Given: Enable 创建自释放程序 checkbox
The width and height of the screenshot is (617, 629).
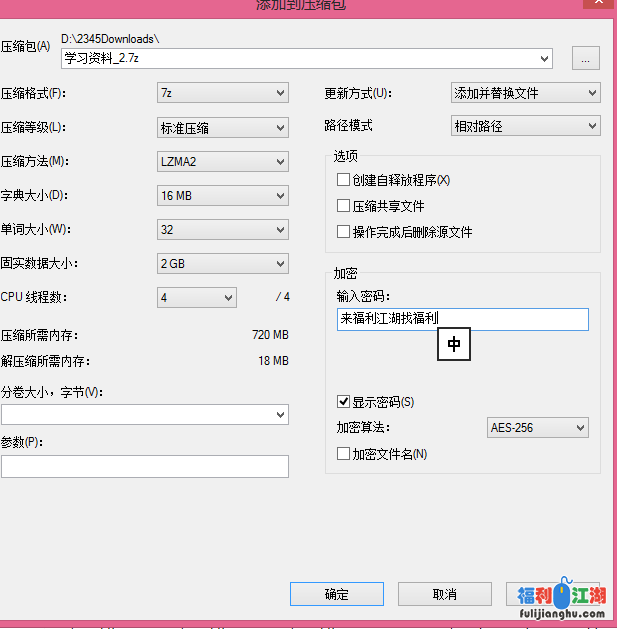Looking at the screenshot, I should pyautogui.click(x=345, y=180).
